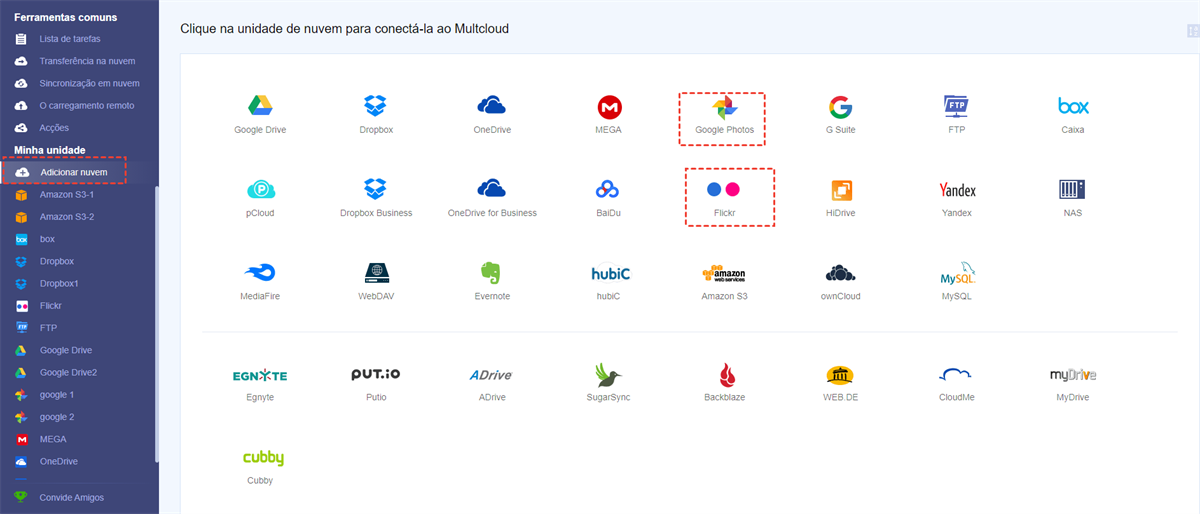The image size is (1200, 514).
Task: Click Convide Amigos link
Action: point(71,497)
